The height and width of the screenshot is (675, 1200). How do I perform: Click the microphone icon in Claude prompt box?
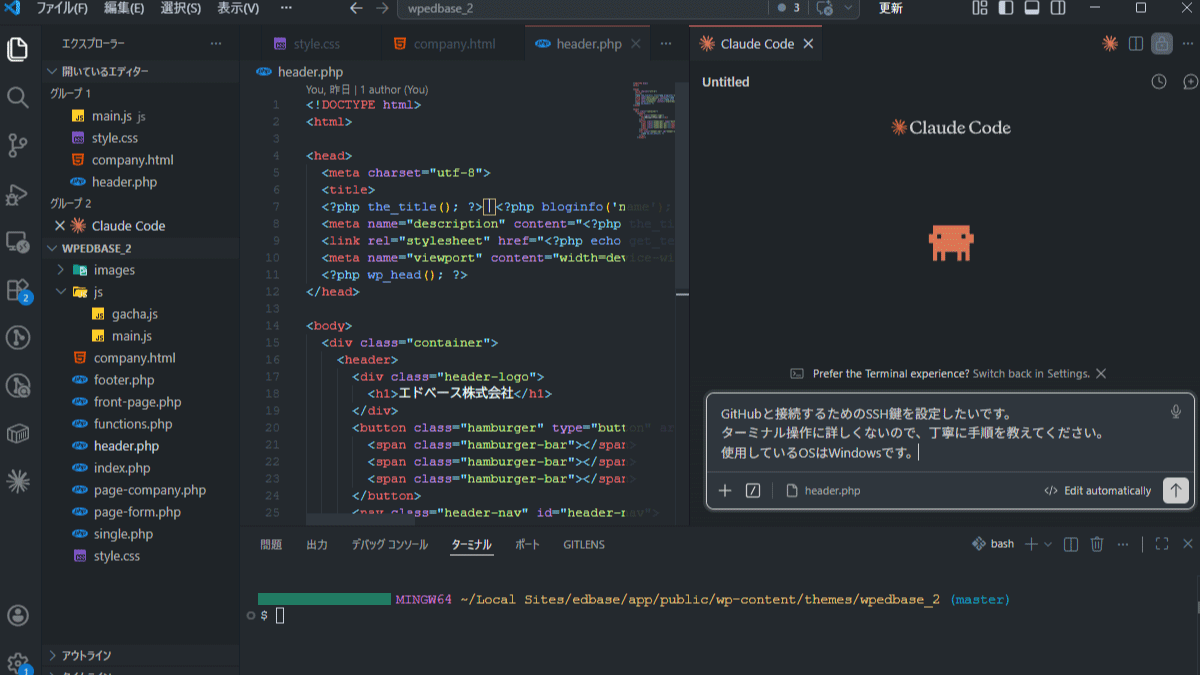(1176, 412)
